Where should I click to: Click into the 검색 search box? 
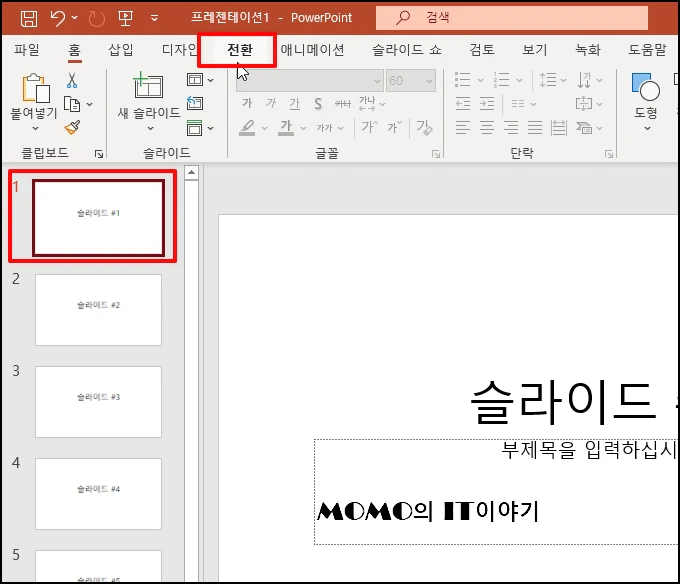click(512, 18)
